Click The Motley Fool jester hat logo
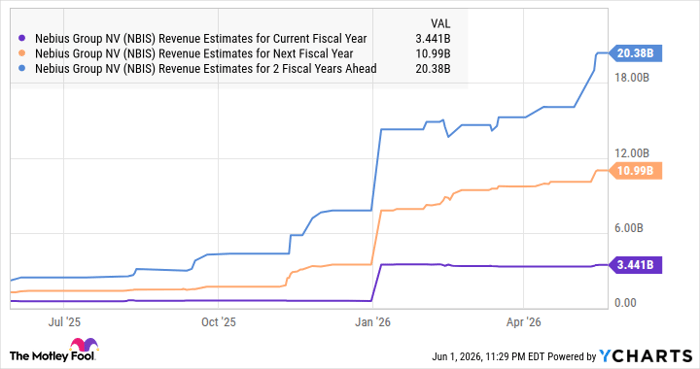The width and height of the screenshot is (700, 369). tap(83, 345)
